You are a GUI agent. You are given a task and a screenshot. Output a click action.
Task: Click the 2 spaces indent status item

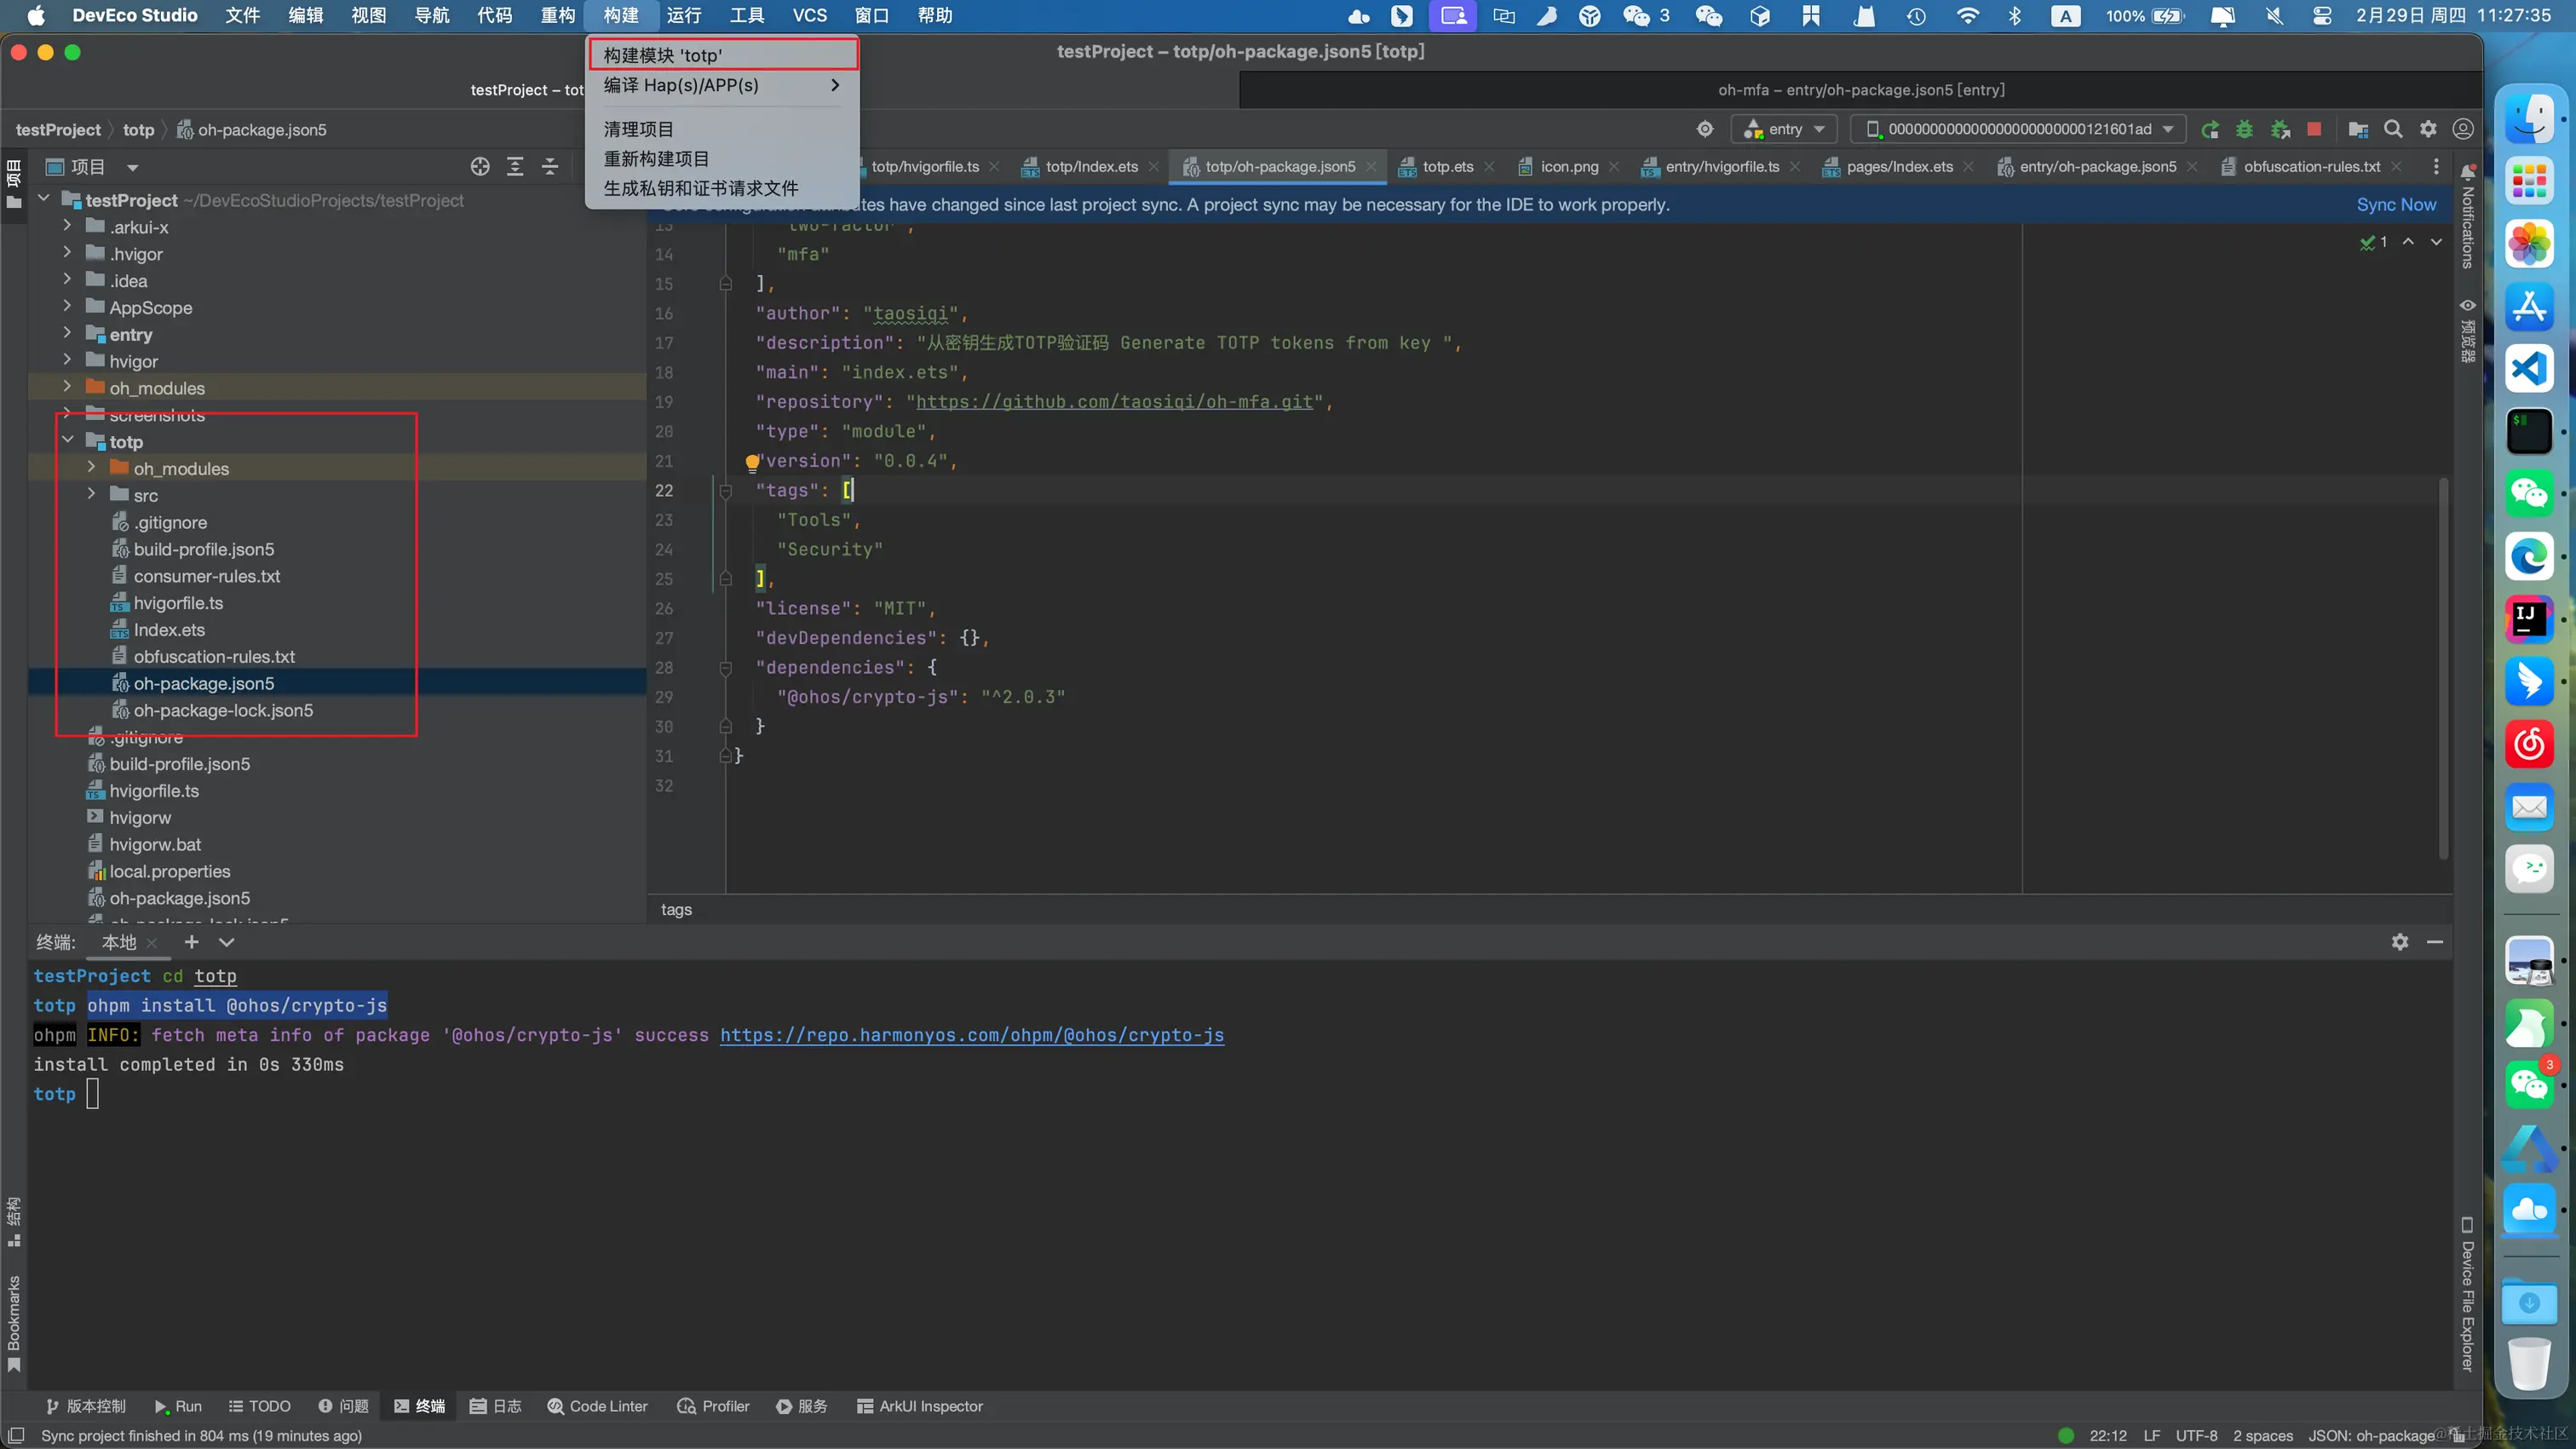tap(2263, 1436)
